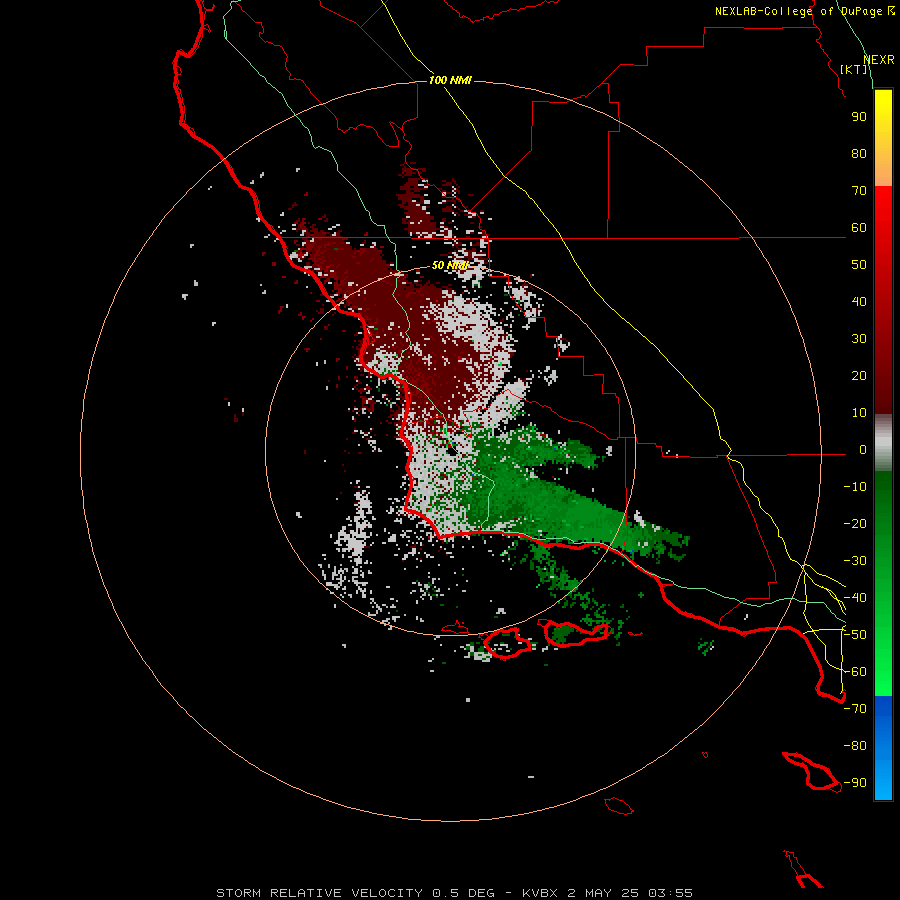Click the '-20' value on the velocity scale
Image resolution: width=900 pixels, height=900 pixels.
point(855,523)
